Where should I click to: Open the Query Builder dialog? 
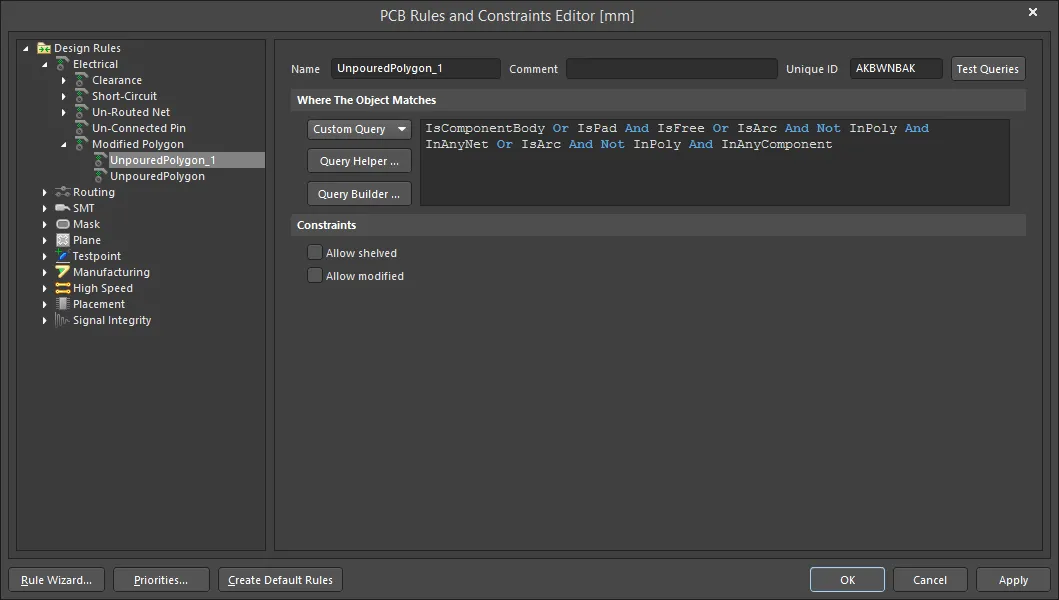tap(359, 194)
